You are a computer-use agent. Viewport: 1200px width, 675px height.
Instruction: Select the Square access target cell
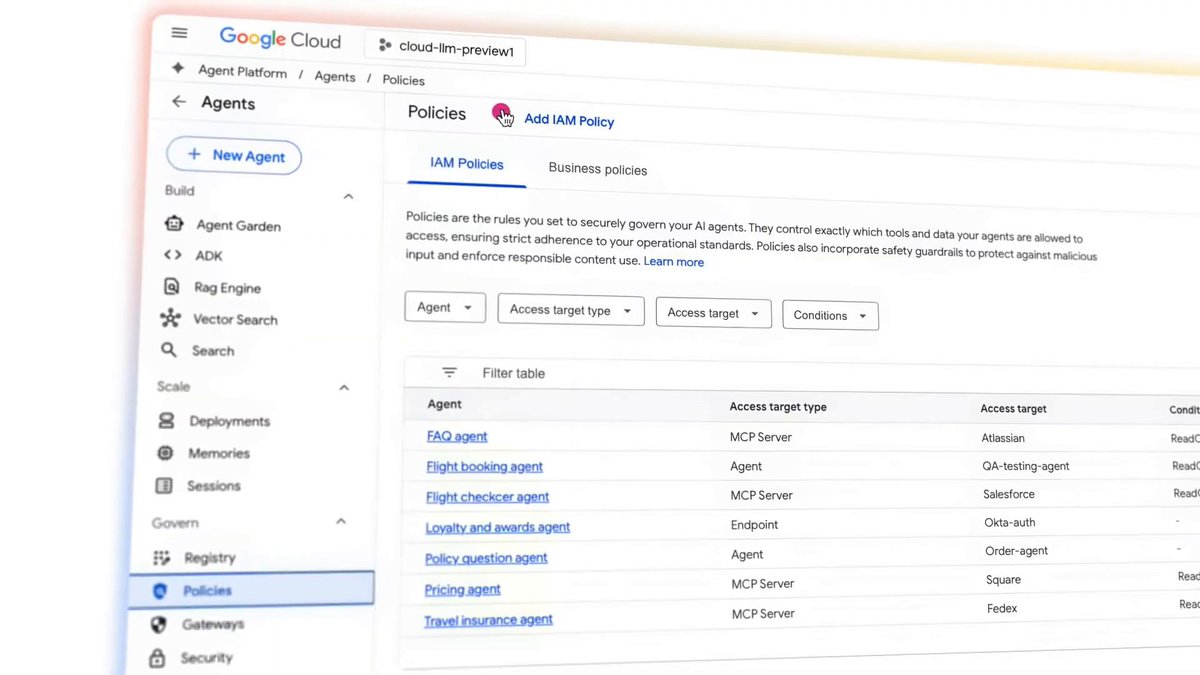(x=1003, y=580)
